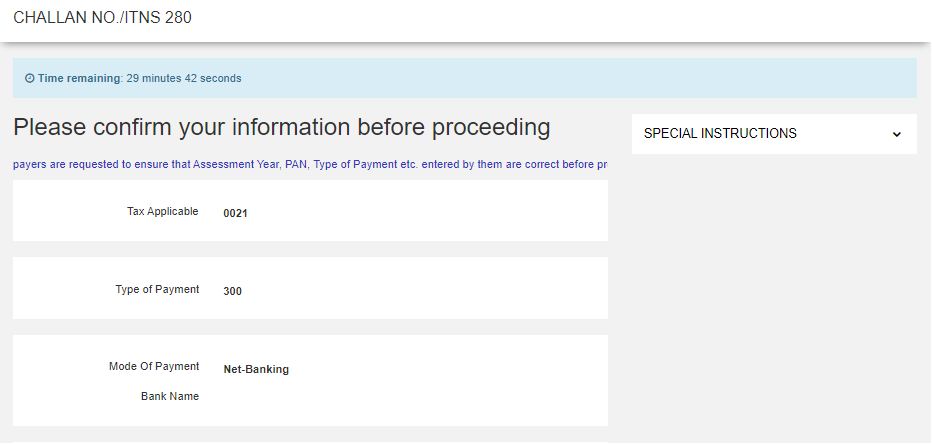Image resolution: width=933 pixels, height=444 pixels.
Task: Select the 300 payment type value
Action: (233, 291)
